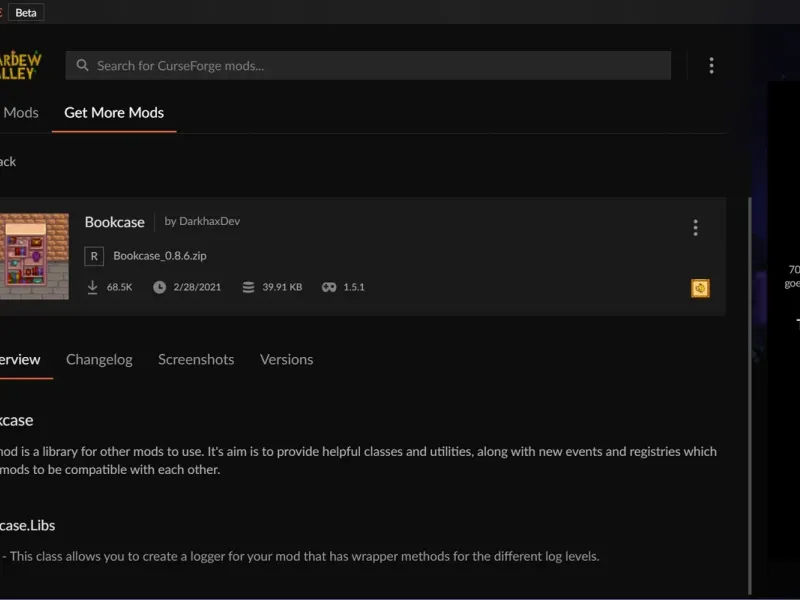The image size is (800, 600).
Task: Open the Bookcase mod options menu
Action: pyautogui.click(x=695, y=228)
